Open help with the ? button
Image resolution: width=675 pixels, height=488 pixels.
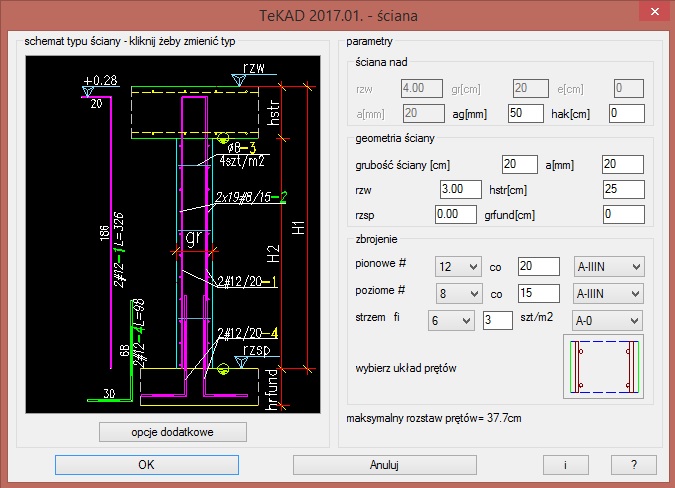click(634, 465)
